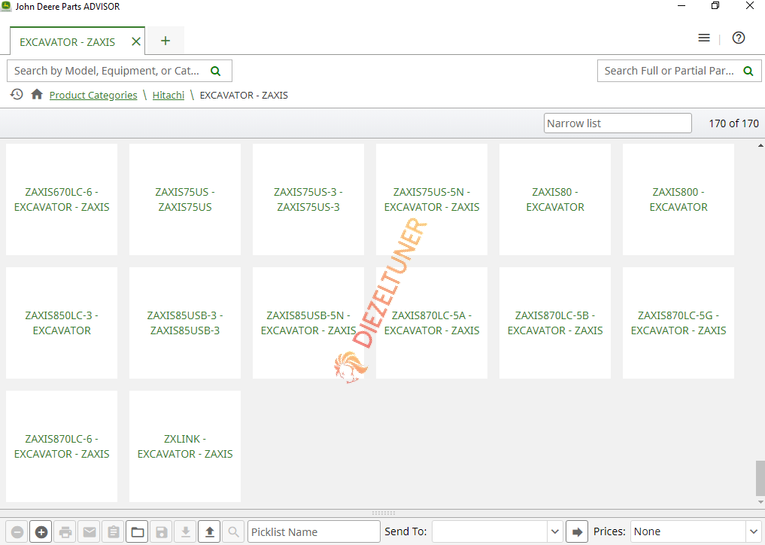Click the add (plus) picklist icon
The width and height of the screenshot is (765, 545).
pyautogui.click(x=41, y=532)
